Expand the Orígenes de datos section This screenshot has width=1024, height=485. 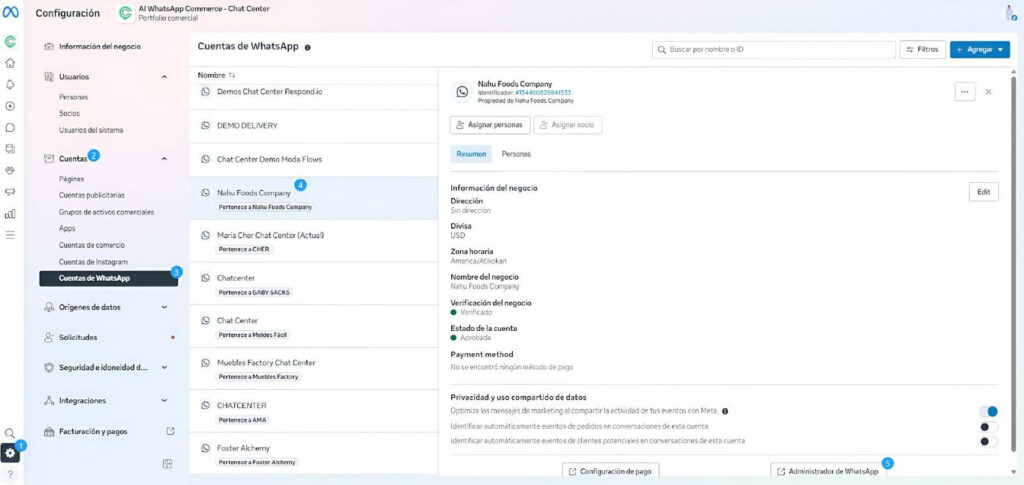[x=164, y=307]
